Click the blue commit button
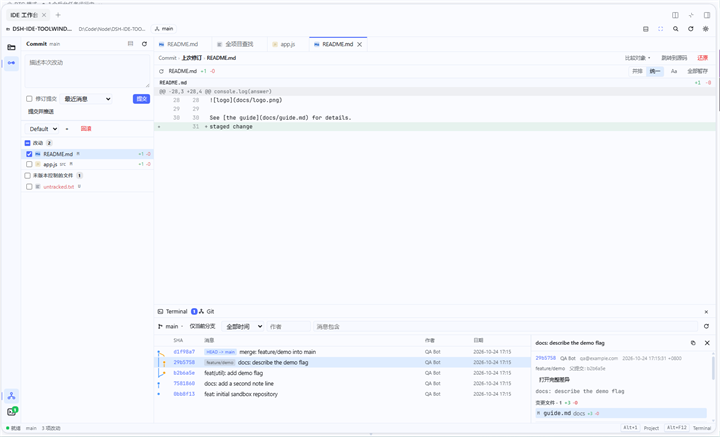This screenshot has height=437, width=720. tap(141, 99)
